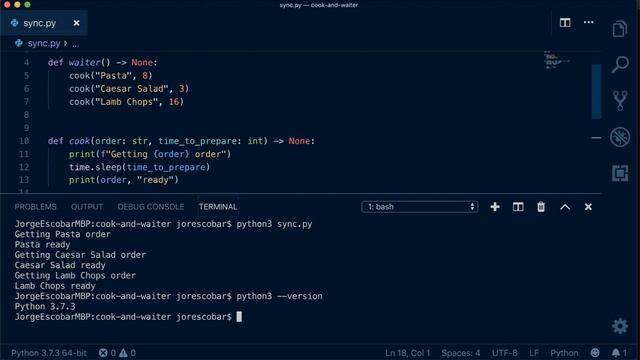
Task: Click the 'def waiter()' line in the editor
Action: (102, 62)
